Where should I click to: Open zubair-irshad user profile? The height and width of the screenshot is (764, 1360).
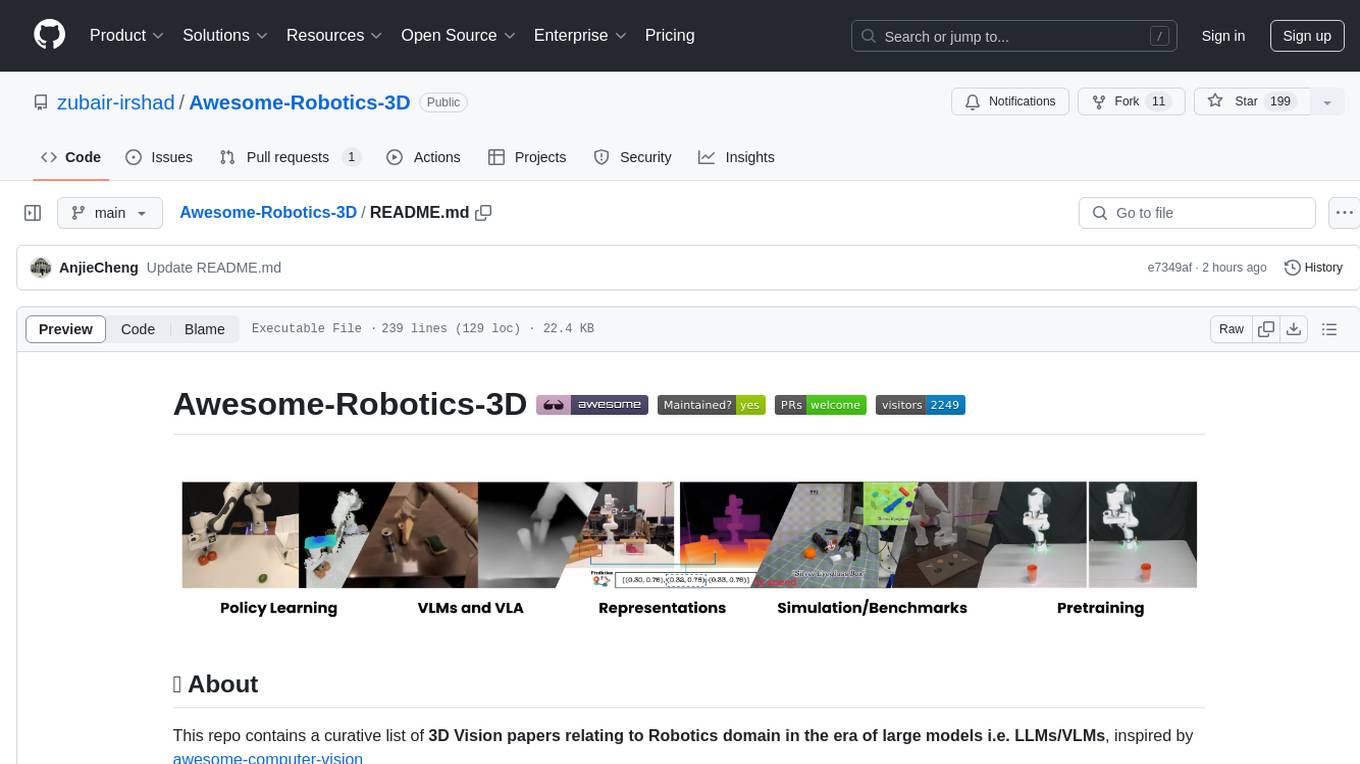(x=116, y=102)
